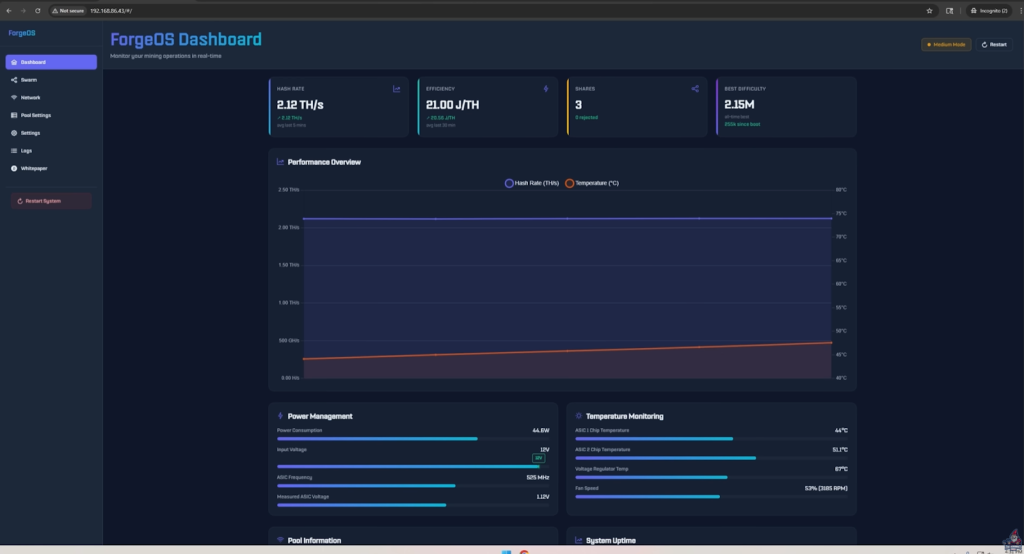
Task: Click the Temperature Monitoring sun icon
Action: coord(578,416)
